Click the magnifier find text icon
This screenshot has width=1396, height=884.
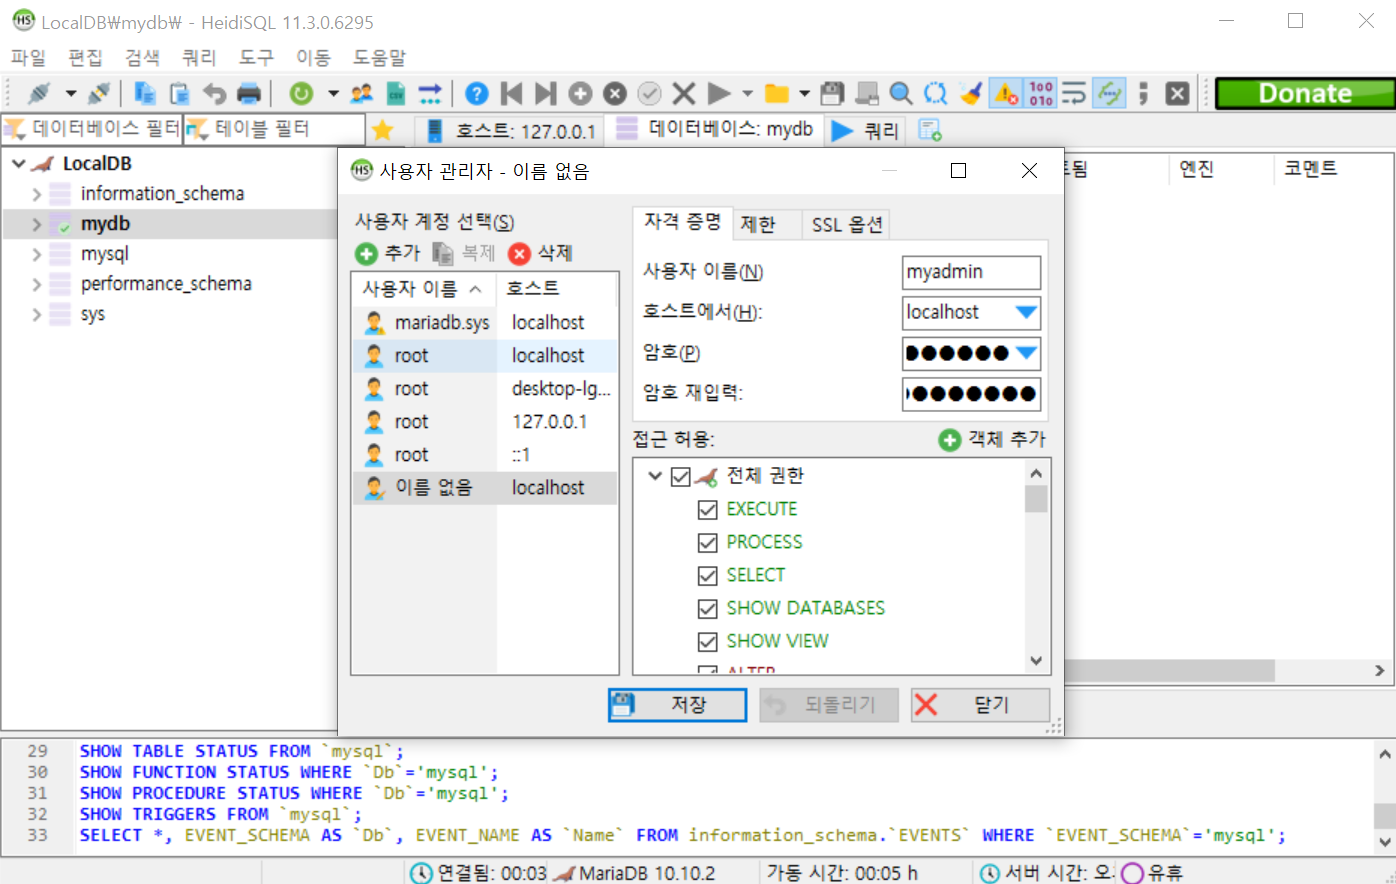901,94
